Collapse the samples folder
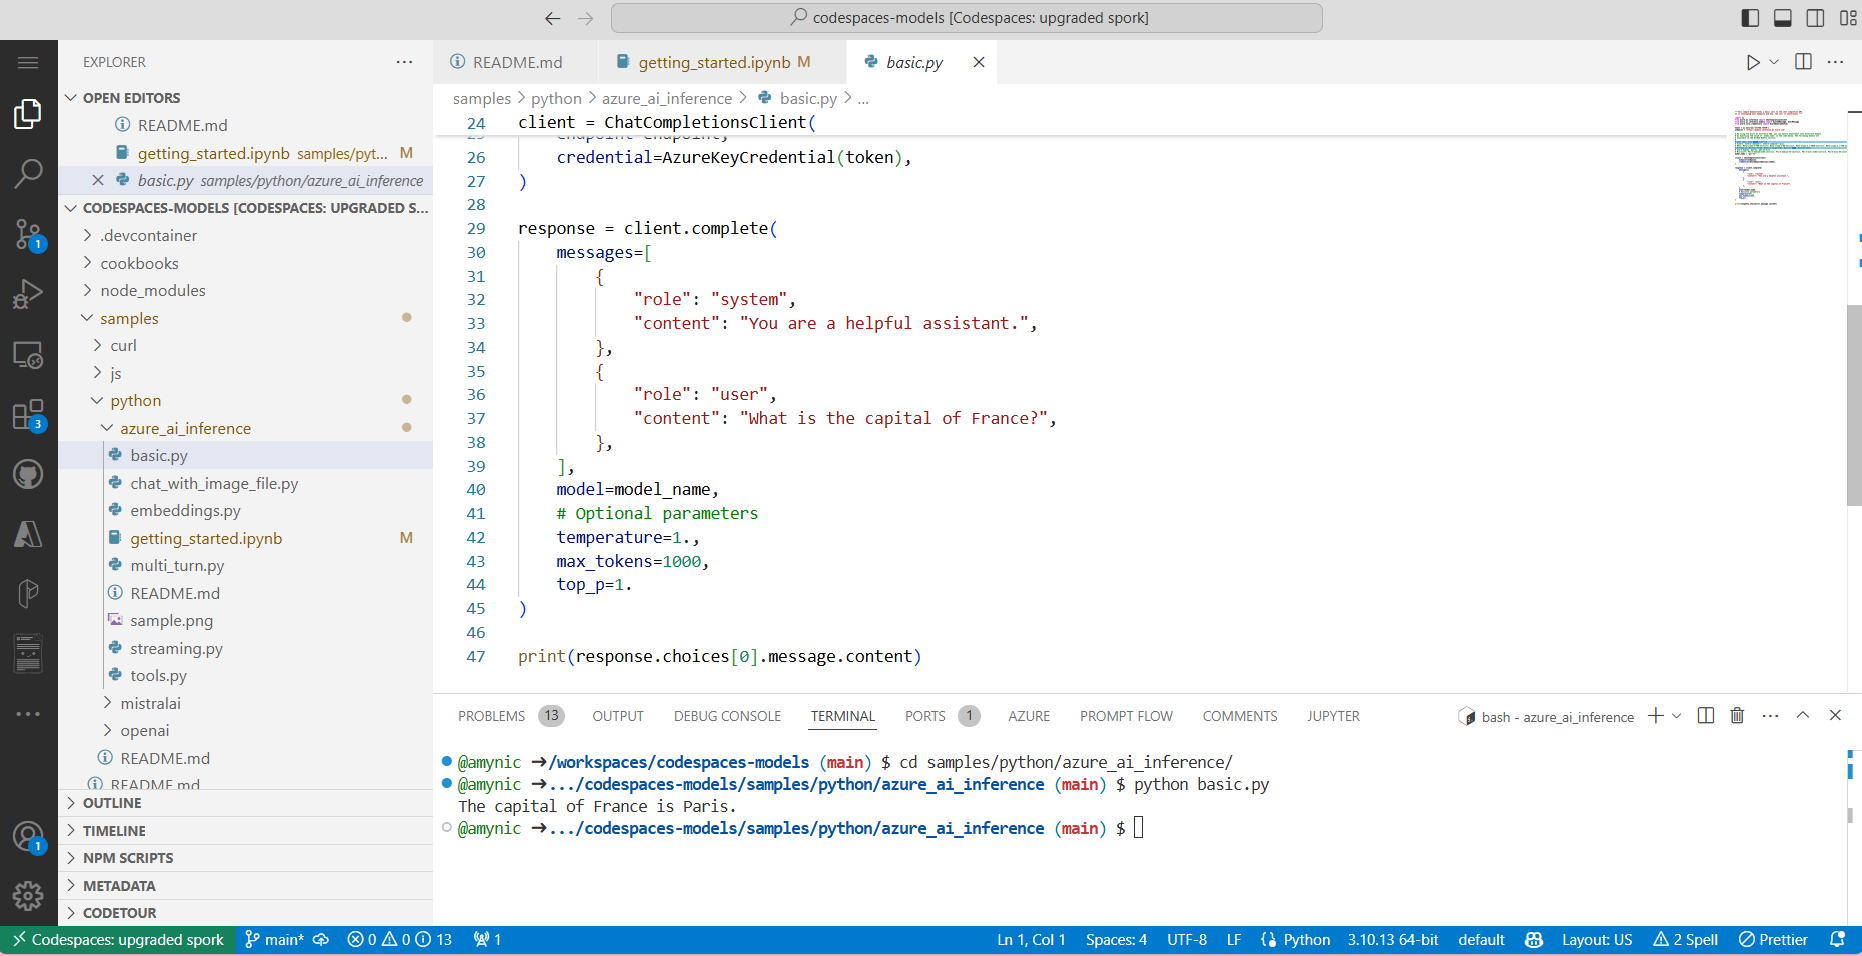Viewport: 1862px width, 956px height. (x=129, y=318)
